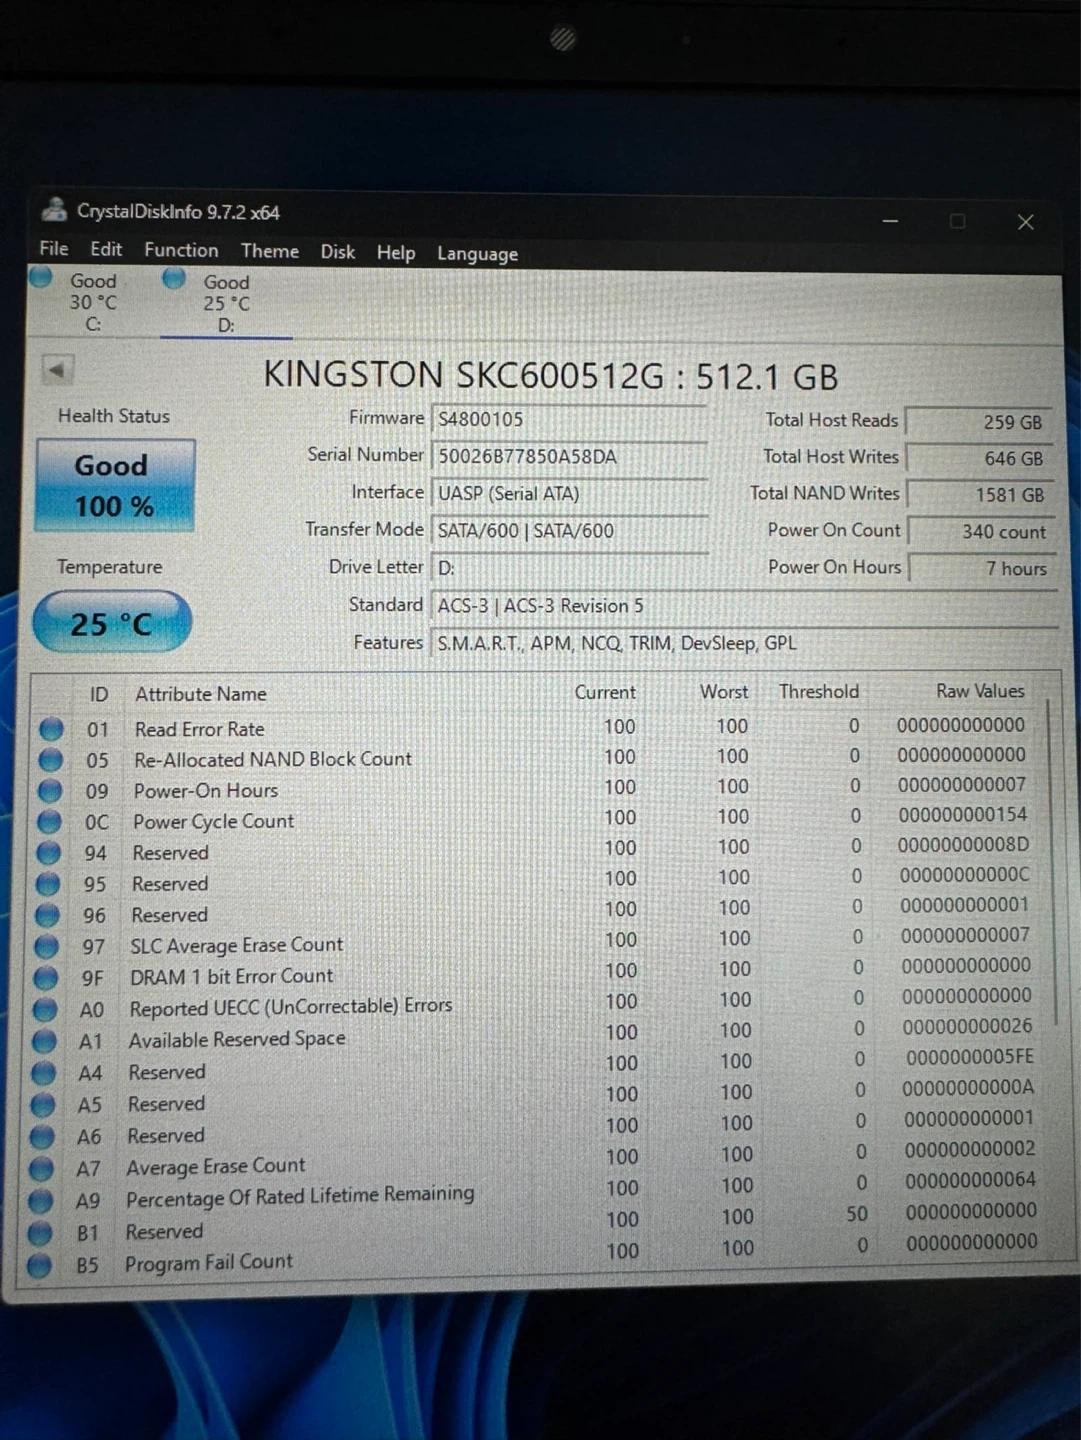This screenshot has width=1081, height=1440.
Task: Click status dot for ID A4 Reserved
Action: coord(43,1073)
